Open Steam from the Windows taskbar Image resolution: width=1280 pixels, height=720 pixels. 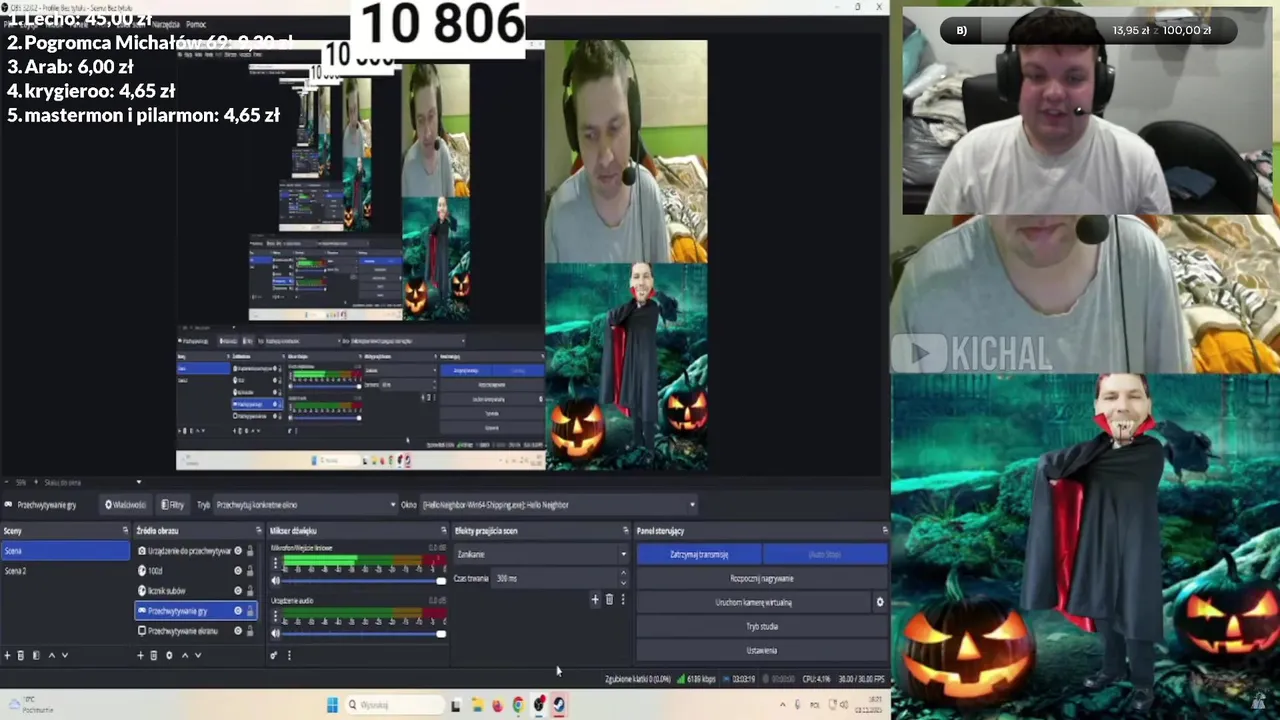(x=558, y=705)
